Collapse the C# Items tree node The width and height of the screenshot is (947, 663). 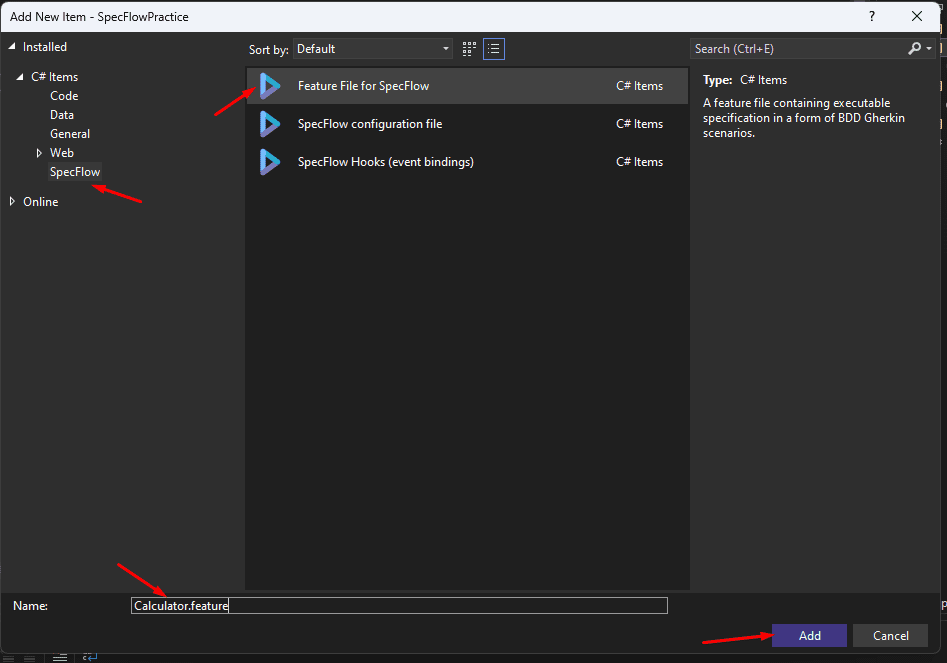point(20,77)
